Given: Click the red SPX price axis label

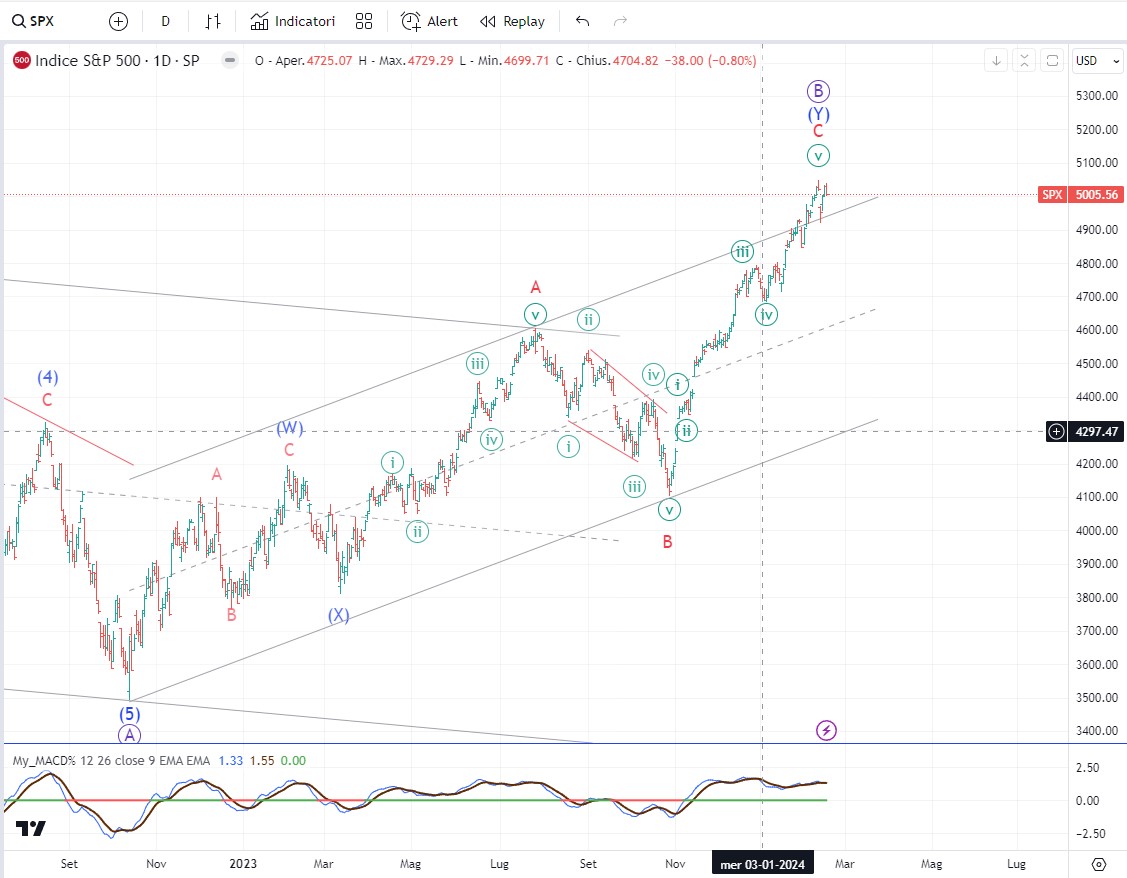Looking at the screenshot, I should click(x=1052, y=195).
